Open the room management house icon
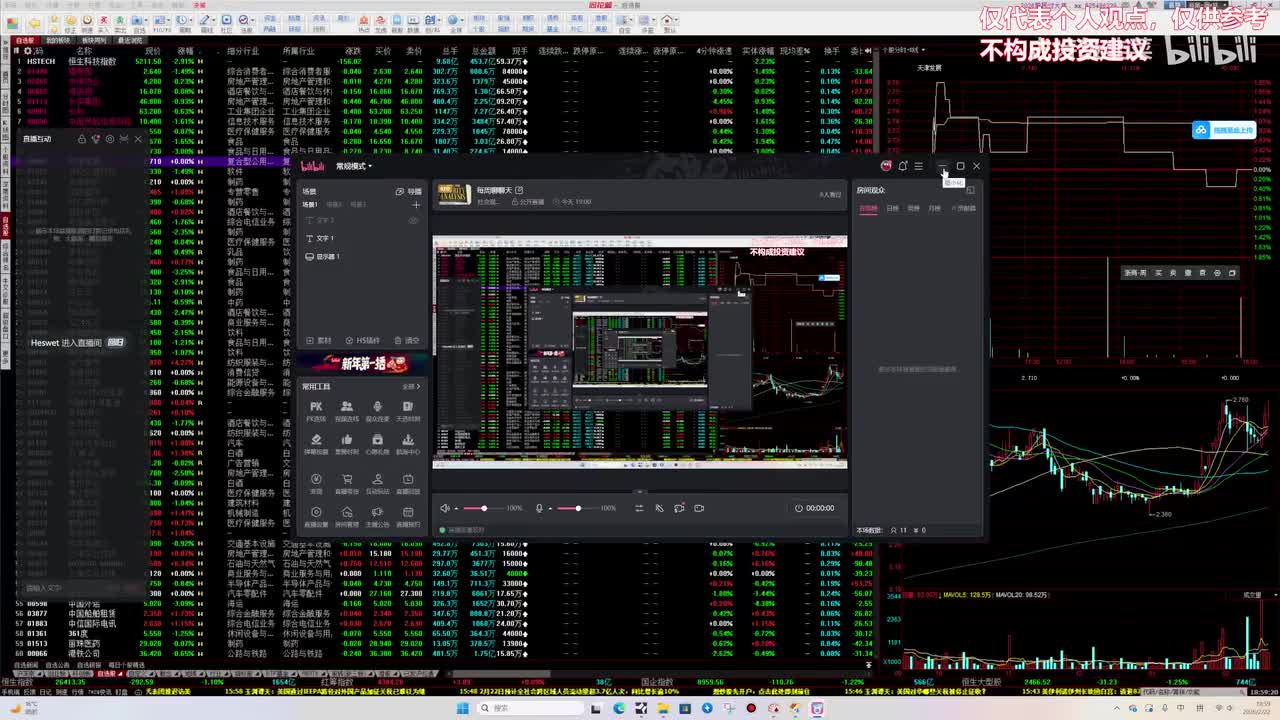The height and width of the screenshot is (720, 1280). (x=347, y=515)
